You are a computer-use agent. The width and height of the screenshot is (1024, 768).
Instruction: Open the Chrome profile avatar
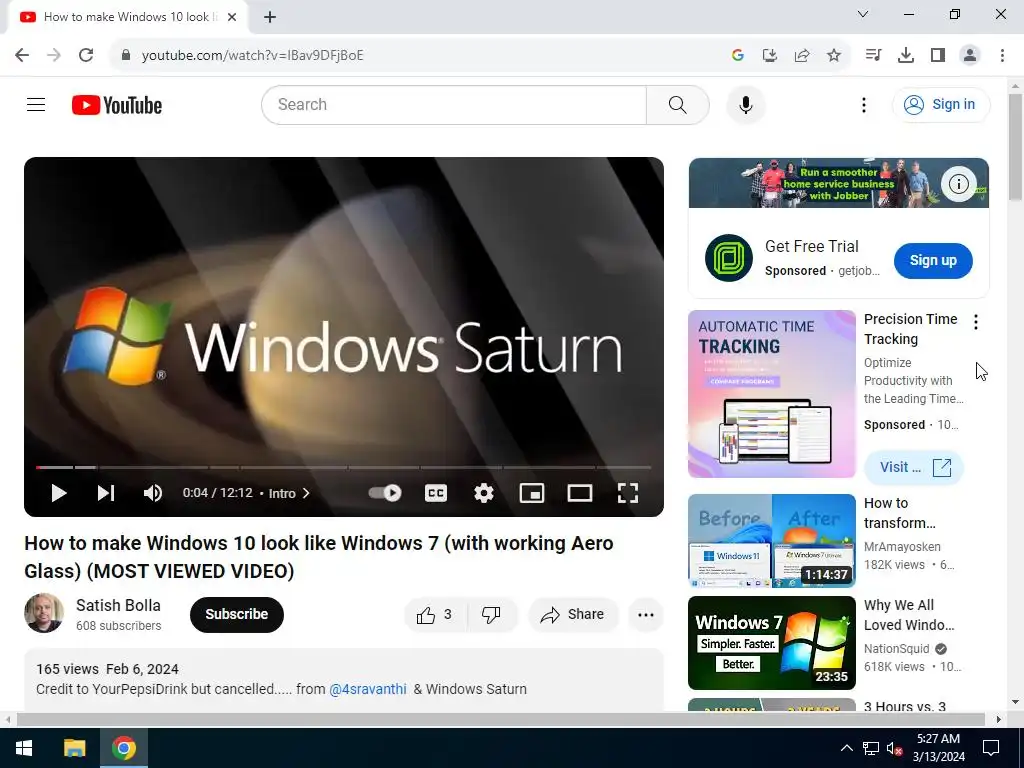(970, 55)
